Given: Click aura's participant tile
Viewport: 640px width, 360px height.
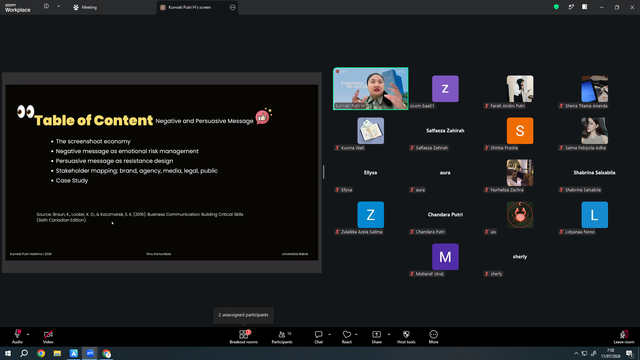Looking at the screenshot, I should click(x=445, y=173).
